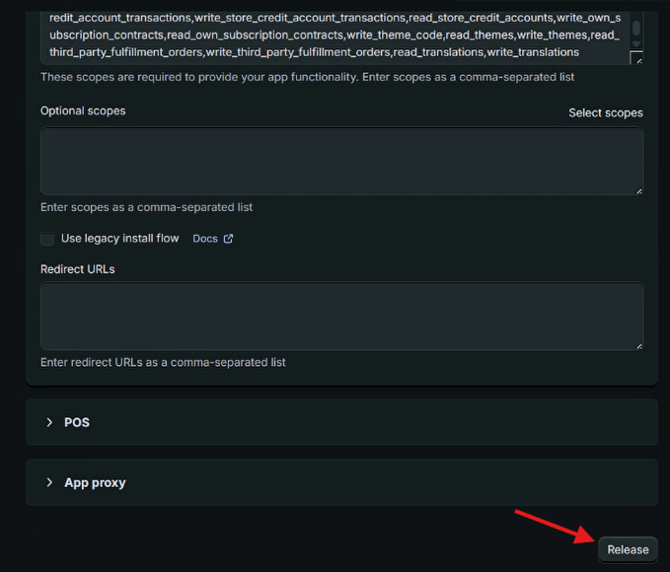Focus the Redirect URLs text area
This screenshot has height=572, width=670.
340,315
